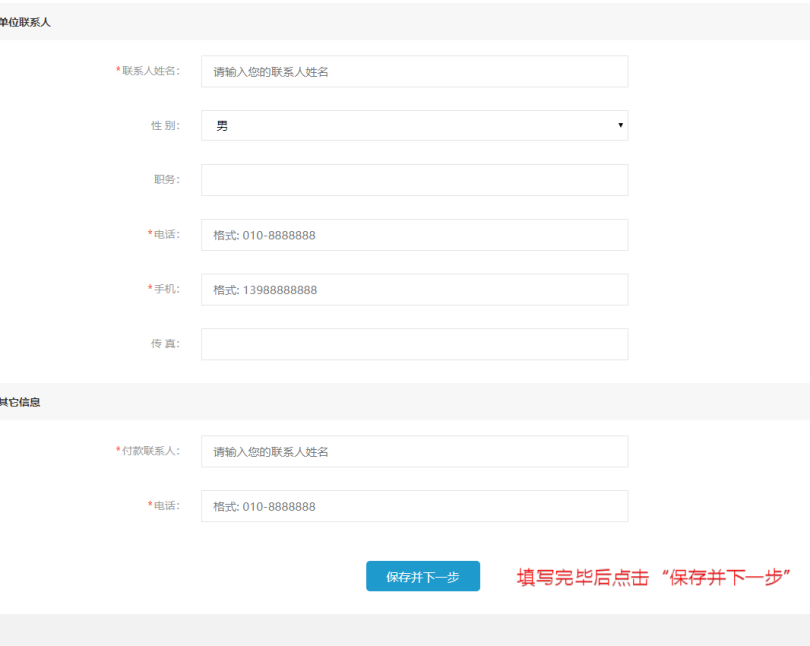Click the 联系人姓名 input field

(x=414, y=72)
